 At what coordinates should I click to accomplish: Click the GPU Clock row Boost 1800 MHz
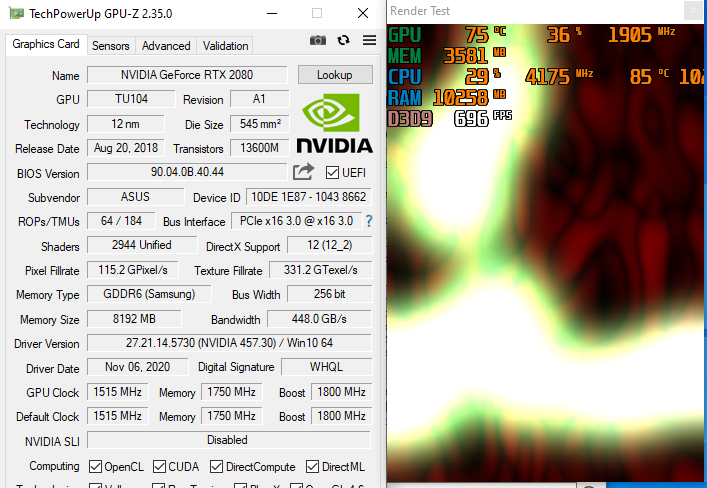pyautogui.click(x=341, y=392)
